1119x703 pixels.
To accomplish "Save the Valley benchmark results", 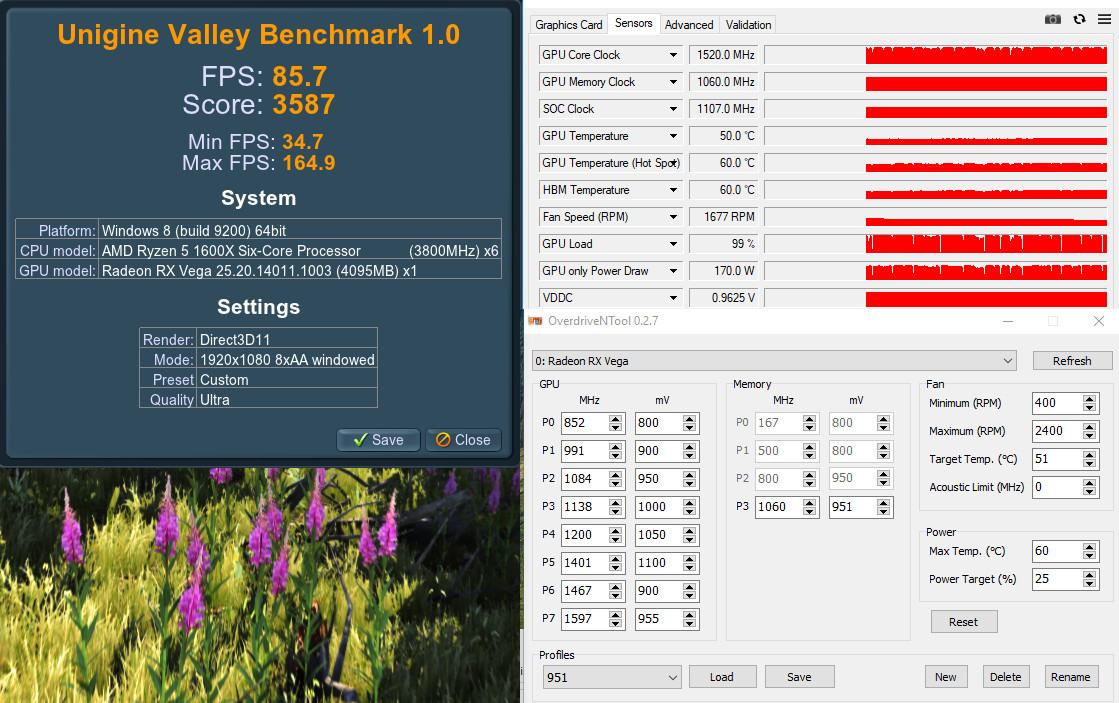I will [379, 440].
